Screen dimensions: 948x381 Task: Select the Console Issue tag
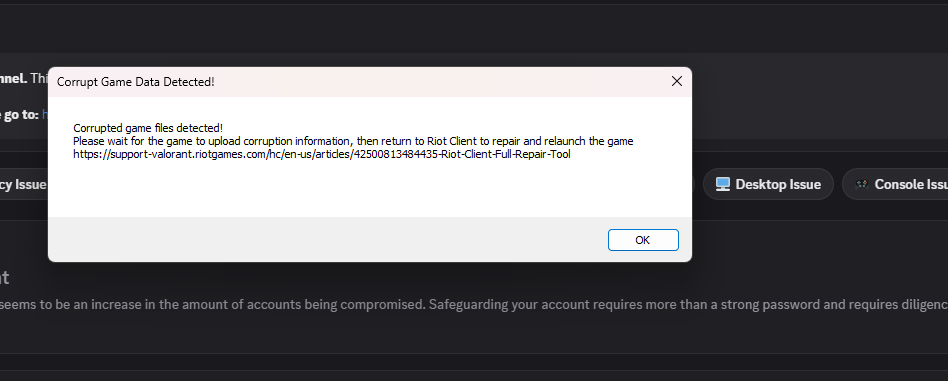896,184
